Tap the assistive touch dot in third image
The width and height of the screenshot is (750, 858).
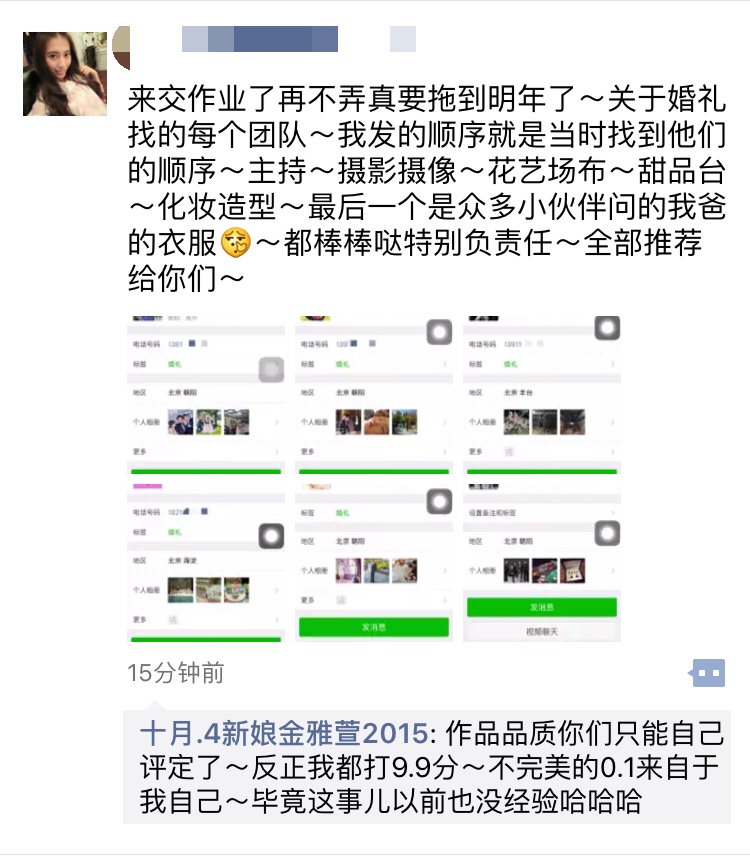tap(607, 328)
